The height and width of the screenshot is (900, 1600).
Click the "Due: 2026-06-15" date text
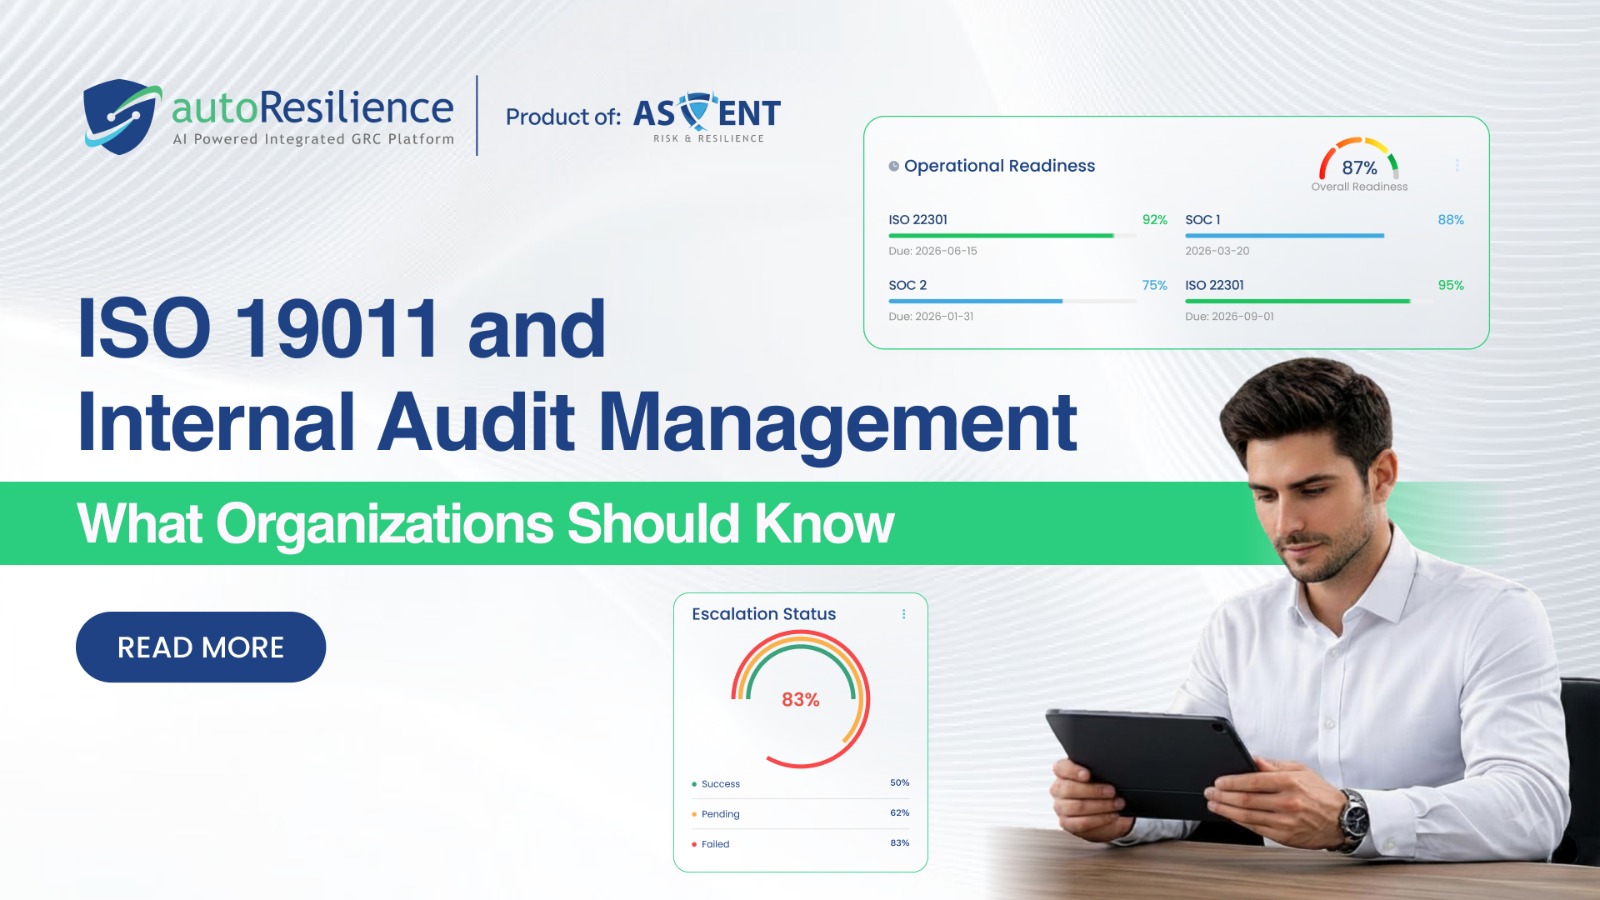coord(933,251)
